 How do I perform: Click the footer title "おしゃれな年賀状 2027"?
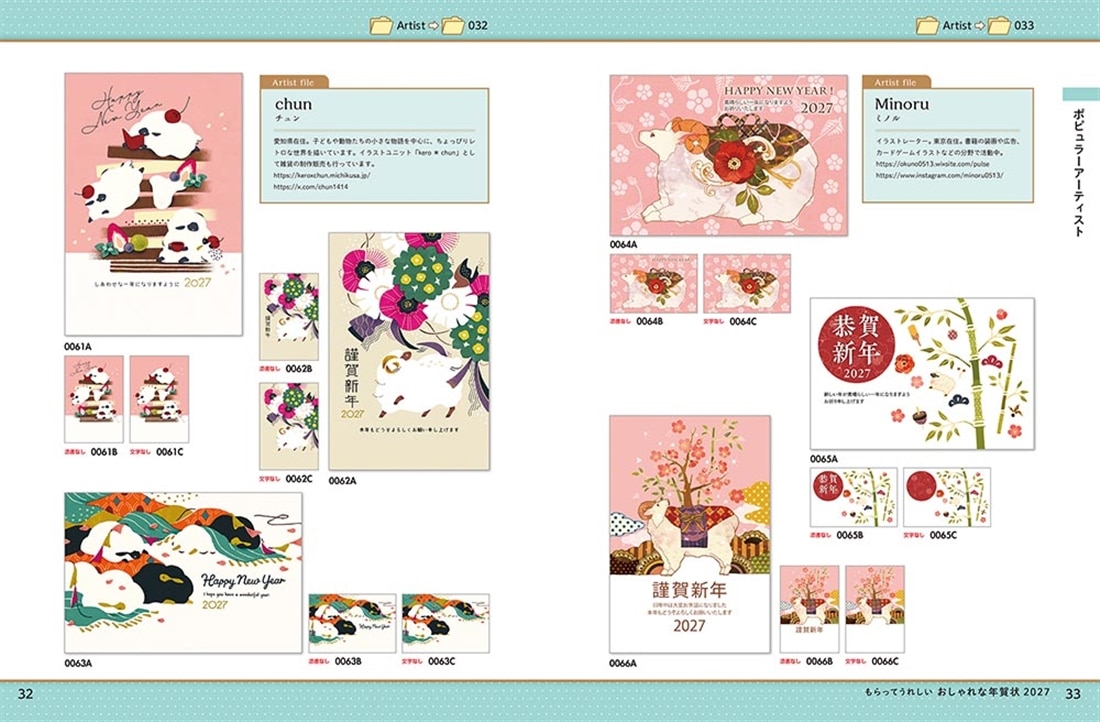[x=994, y=693]
